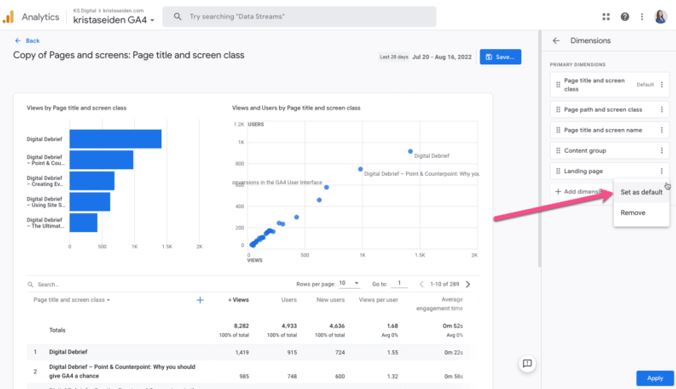Open the help question mark icon
The width and height of the screenshot is (676, 389).
tap(624, 17)
